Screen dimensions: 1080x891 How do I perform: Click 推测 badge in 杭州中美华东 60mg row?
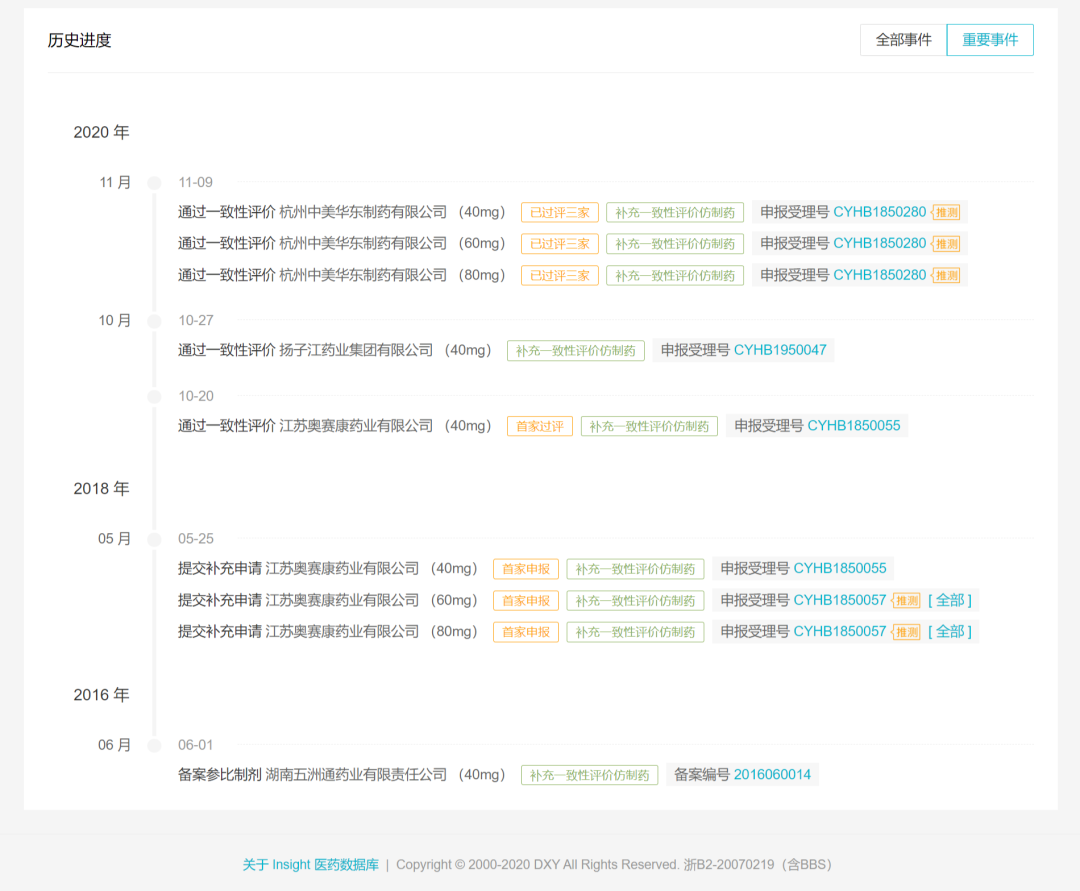pyautogui.click(x=946, y=244)
